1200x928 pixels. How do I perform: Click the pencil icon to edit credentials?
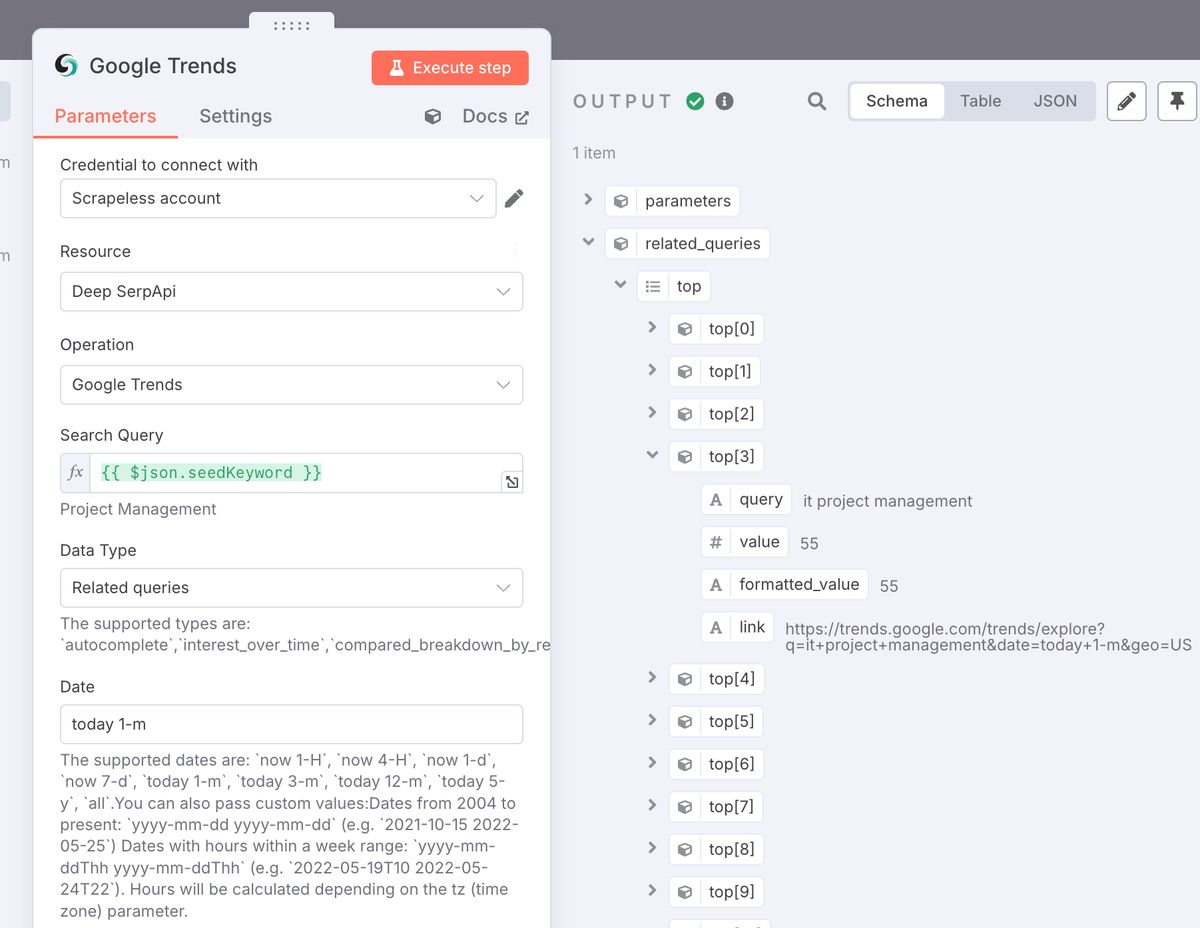pyautogui.click(x=514, y=198)
